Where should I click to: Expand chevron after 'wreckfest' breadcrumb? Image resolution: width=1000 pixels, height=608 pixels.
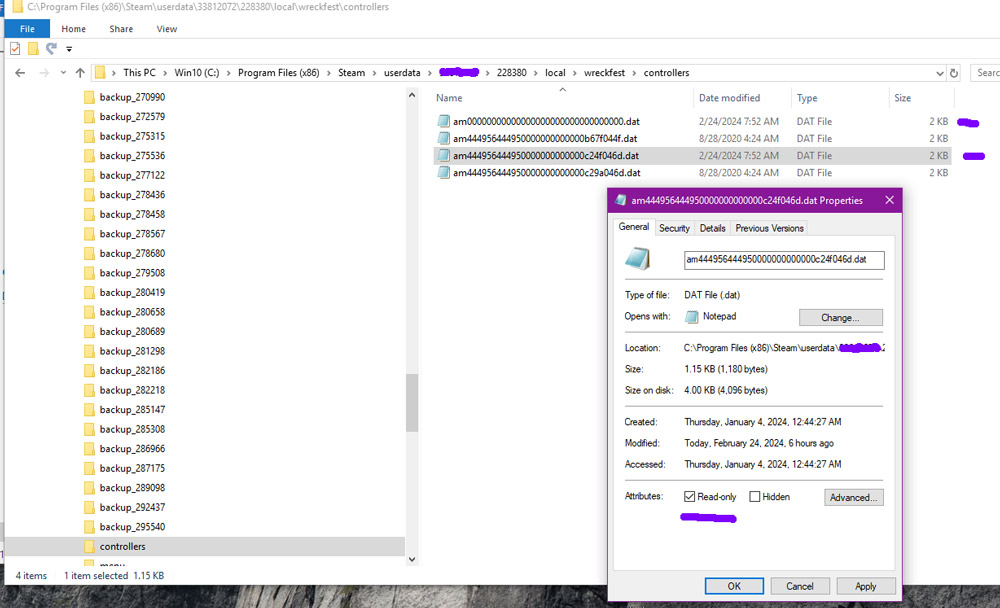[x=635, y=73]
